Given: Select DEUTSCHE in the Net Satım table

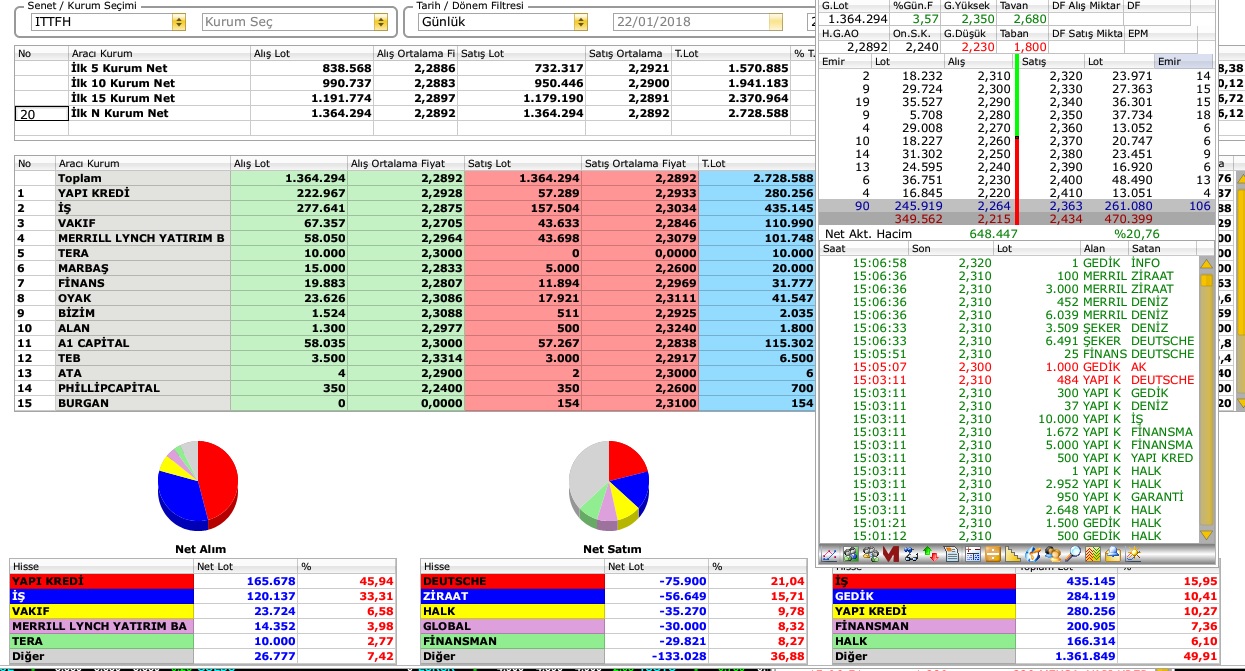Looking at the screenshot, I should coord(614,581).
